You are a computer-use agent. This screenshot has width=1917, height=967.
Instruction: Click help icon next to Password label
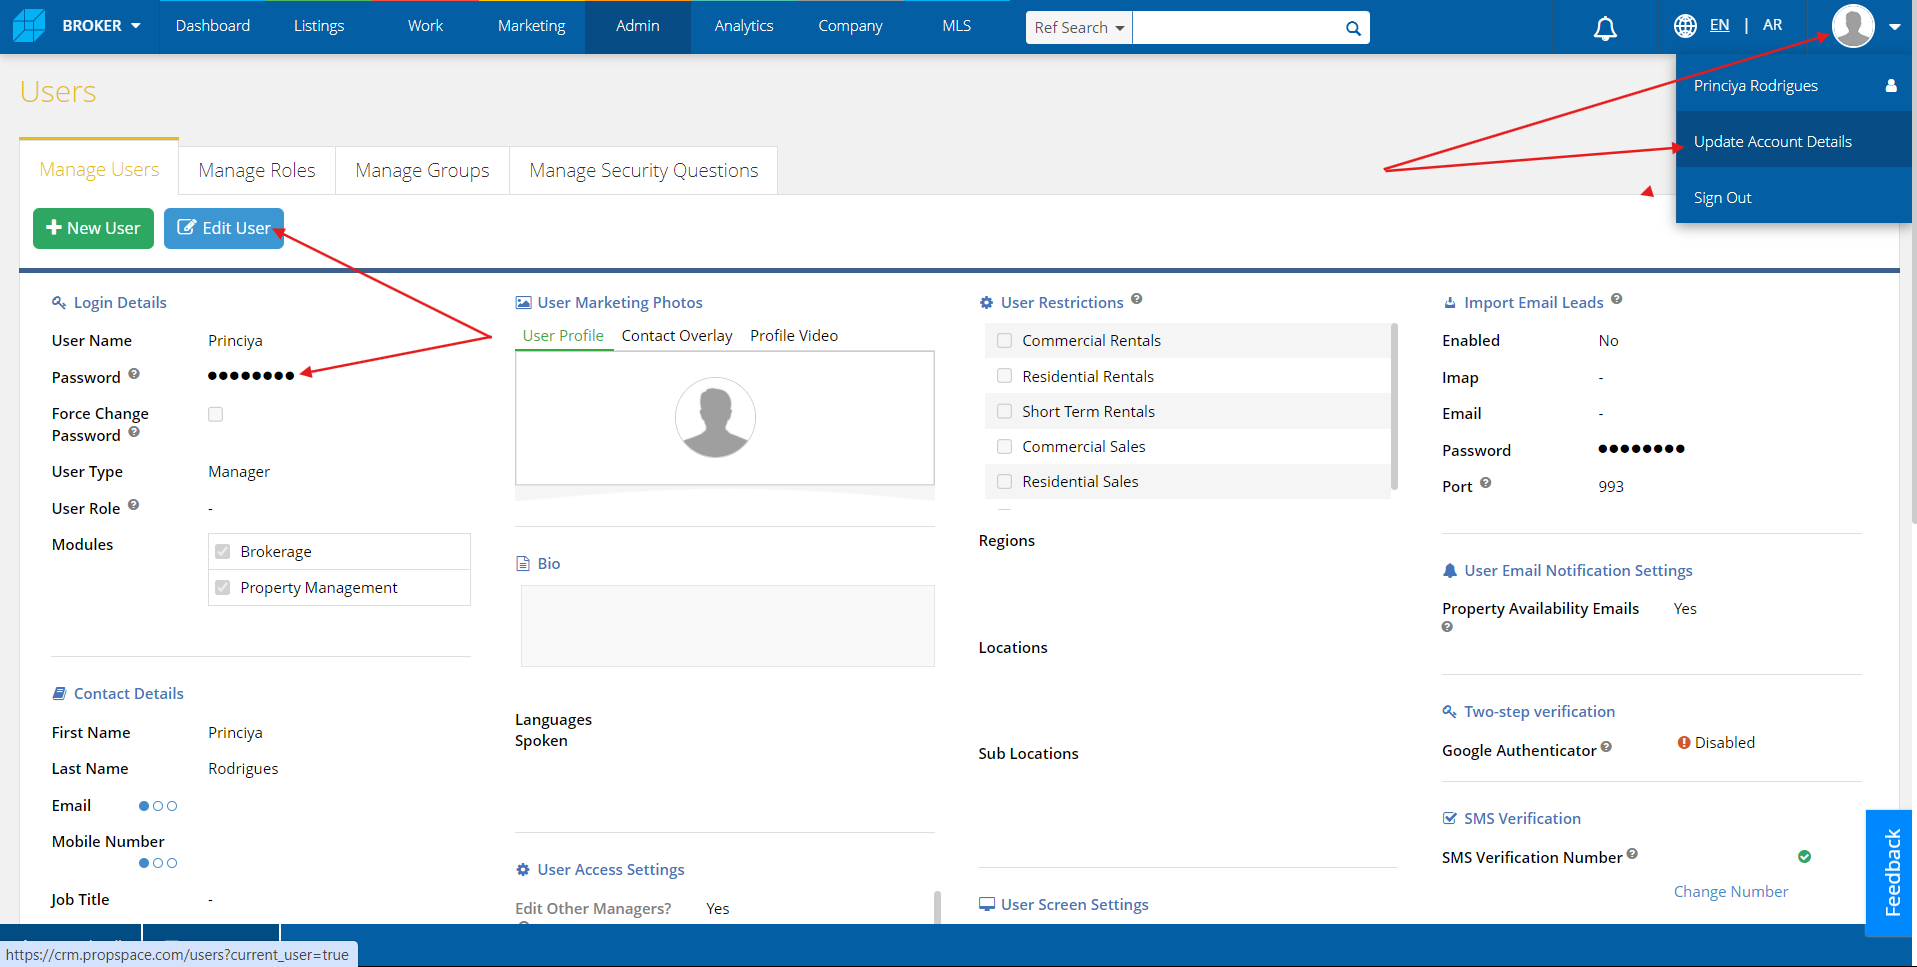[x=134, y=374]
